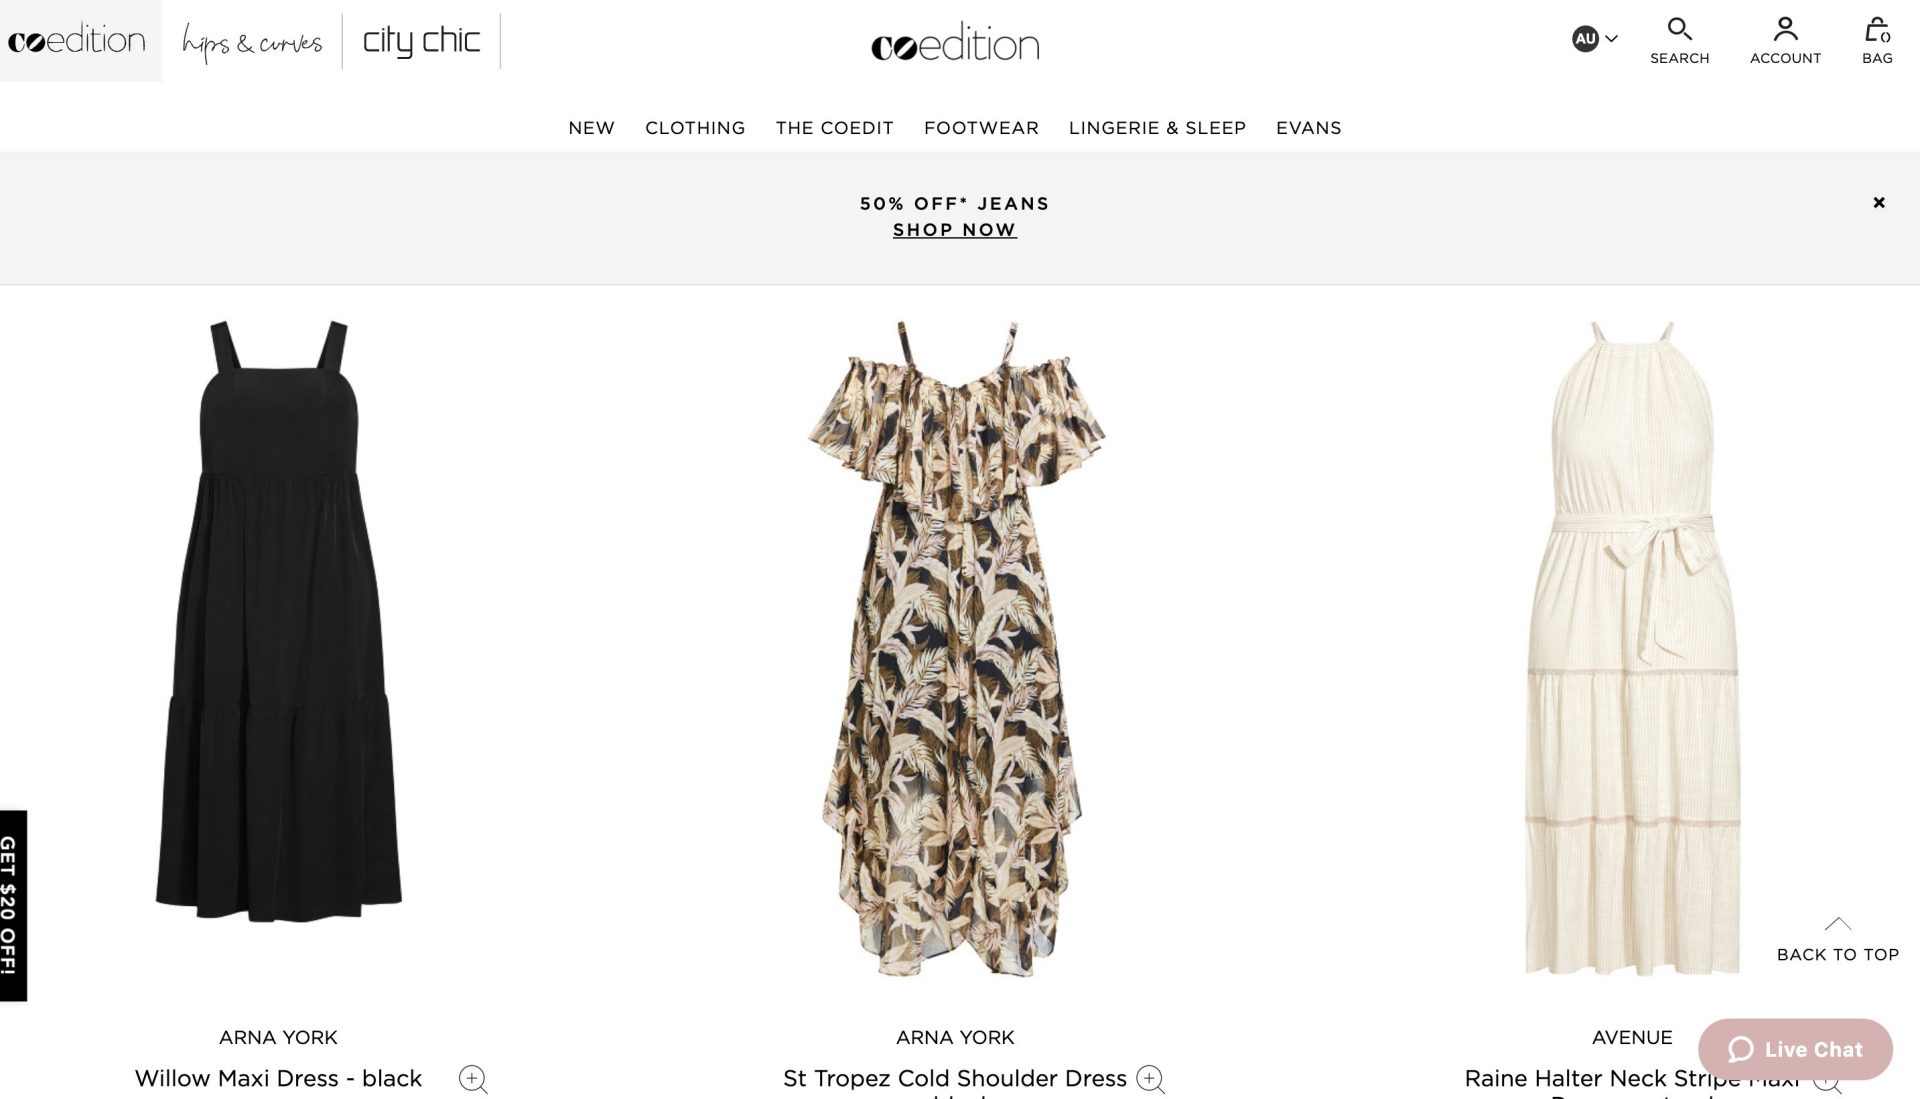The width and height of the screenshot is (1920, 1099).
Task: Dismiss the 50% off jeans banner
Action: pos(1879,203)
